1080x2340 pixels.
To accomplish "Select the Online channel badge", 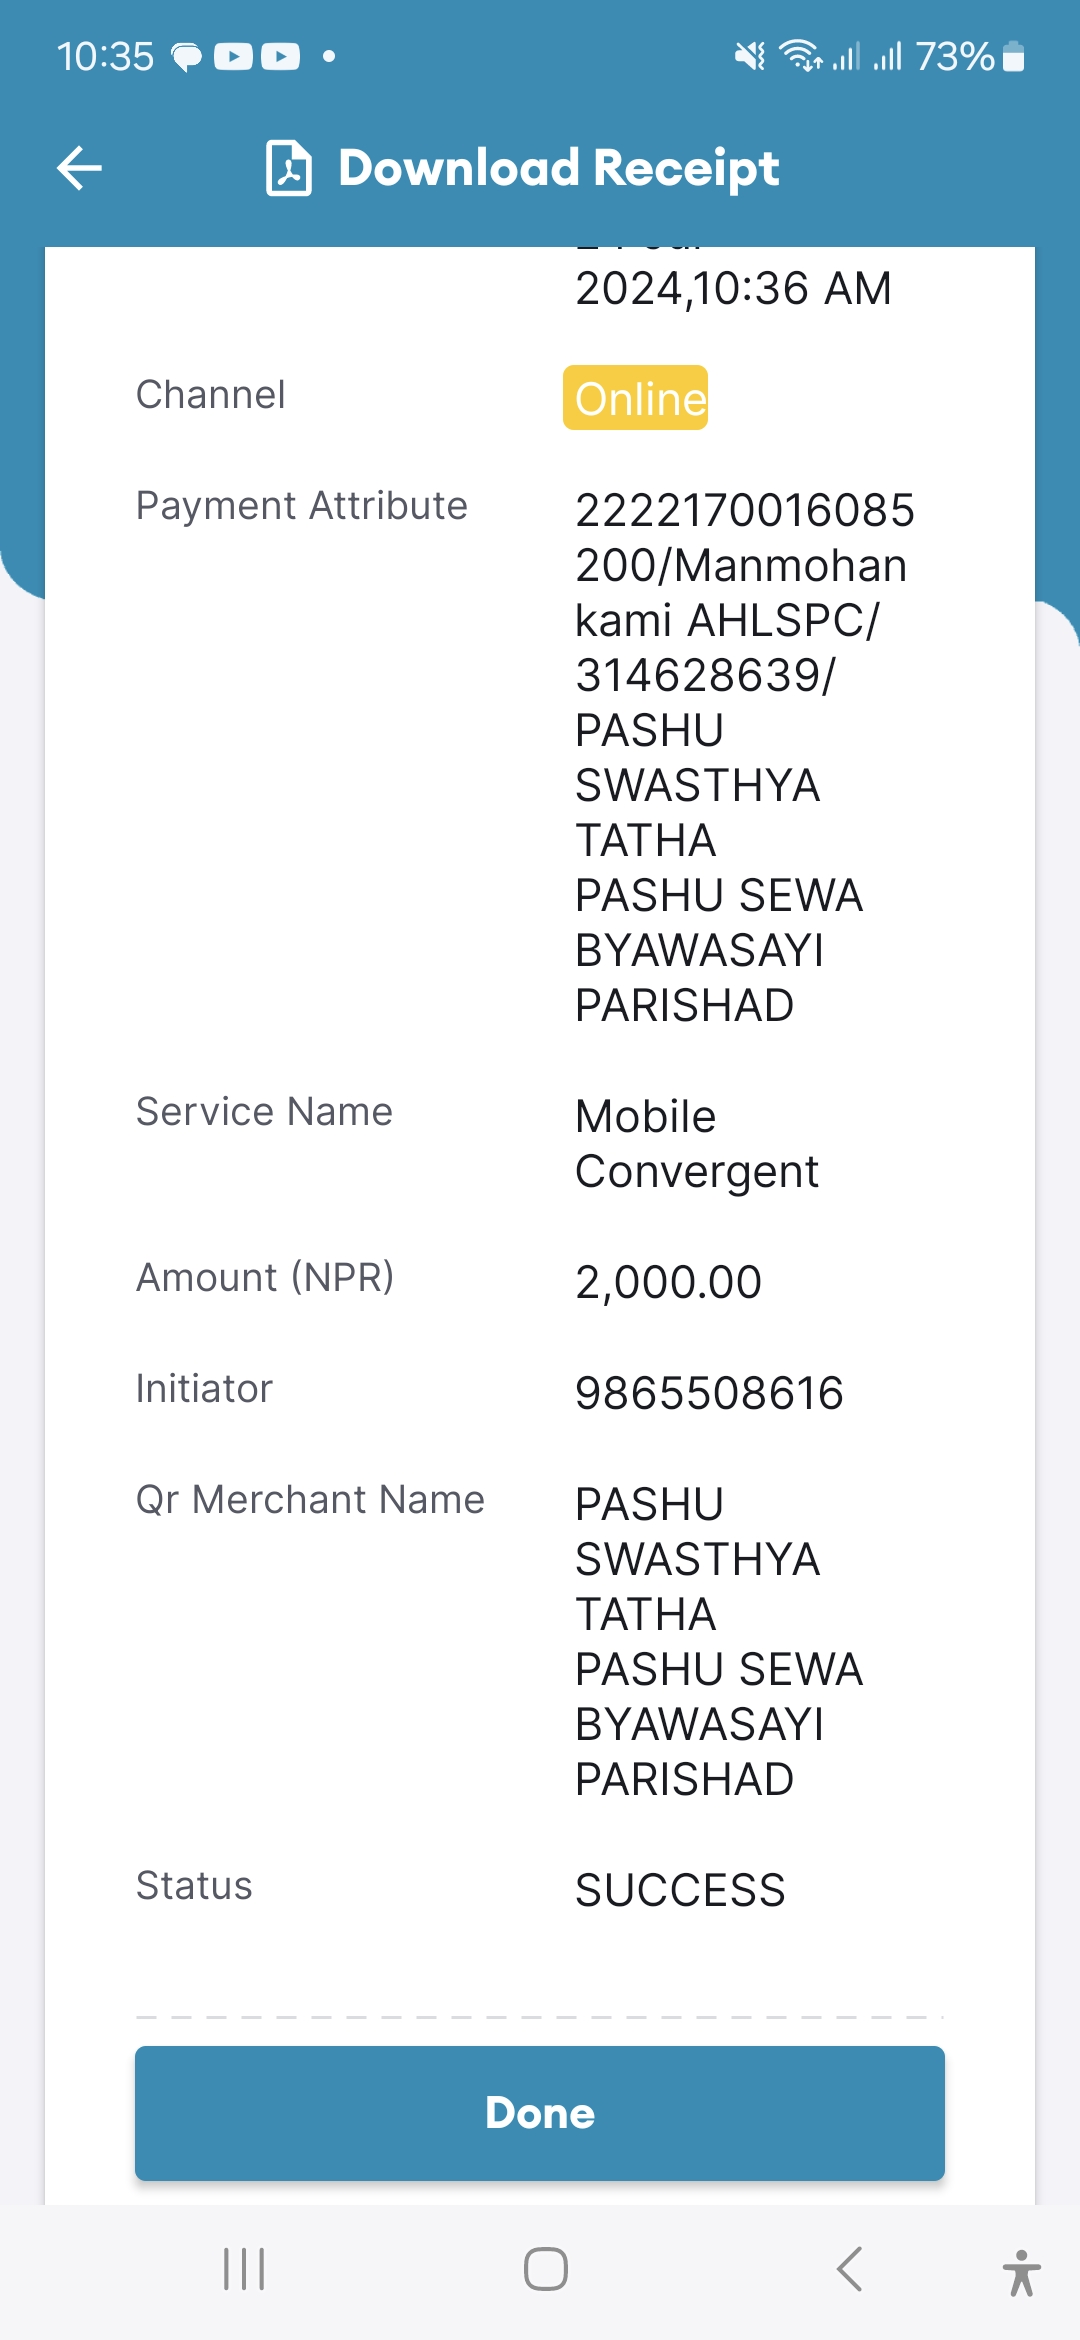I will tap(635, 397).
